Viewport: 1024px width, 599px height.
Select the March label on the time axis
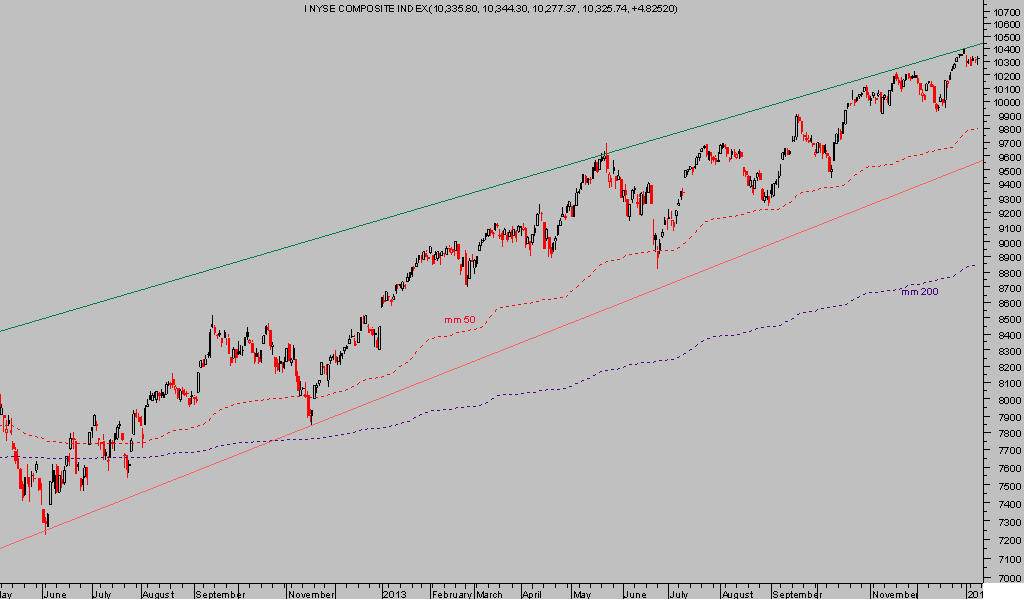[491, 593]
